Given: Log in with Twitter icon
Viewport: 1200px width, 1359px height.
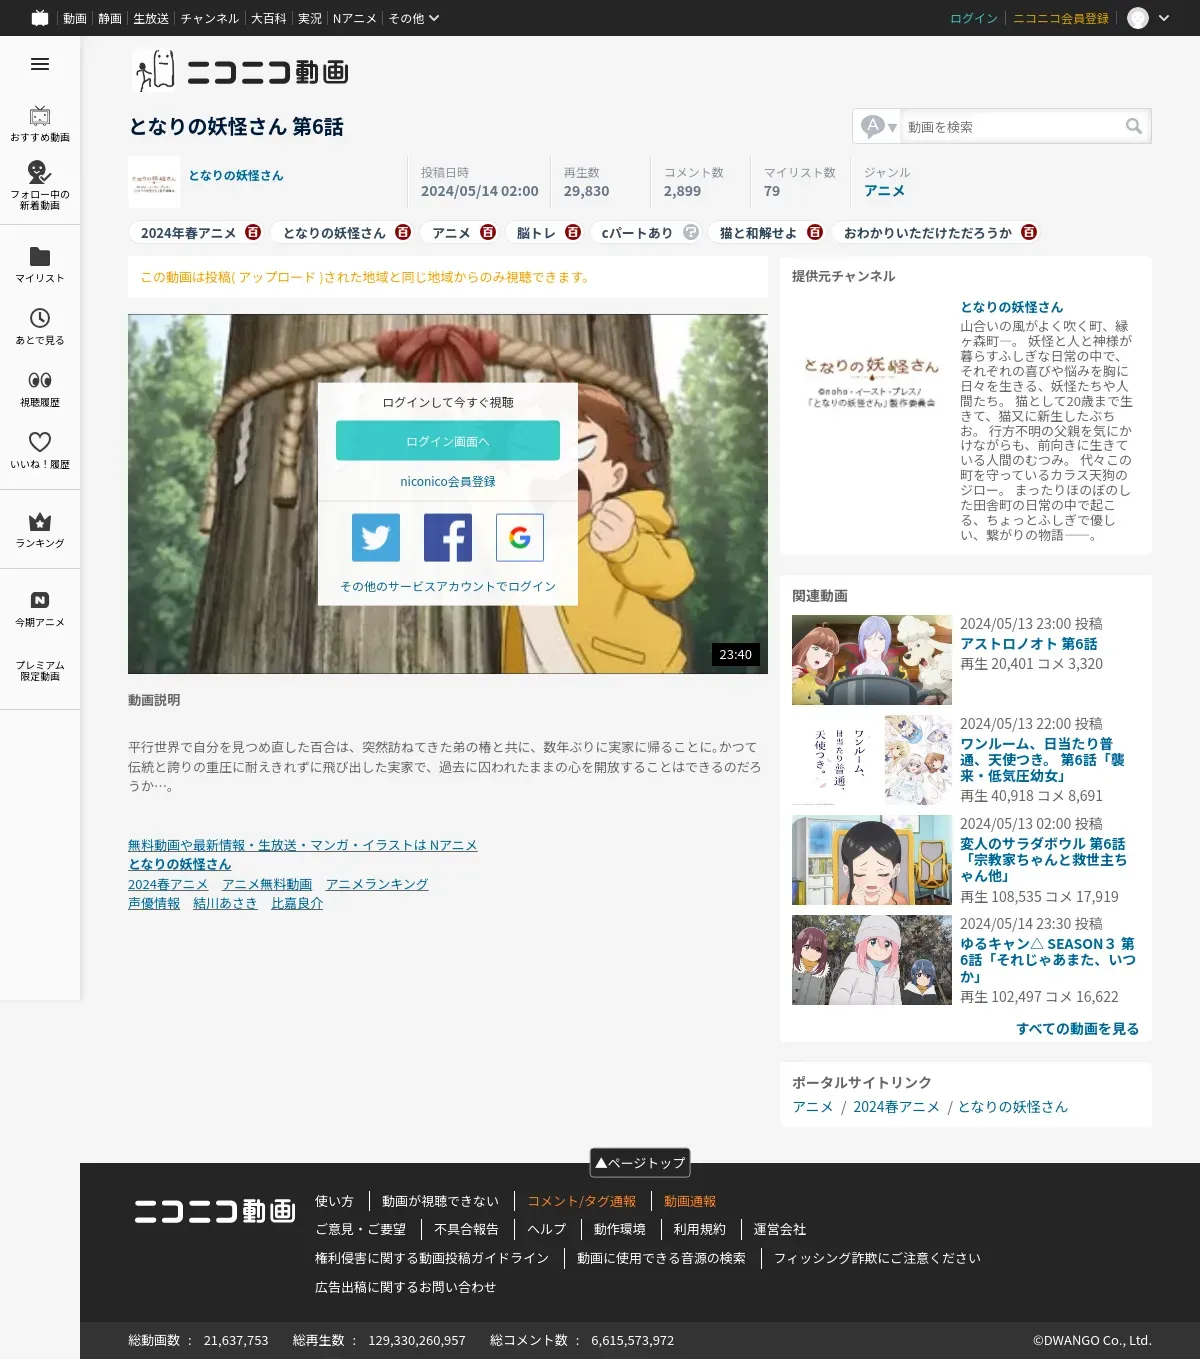Looking at the screenshot, I should click(x=376, y=538).
